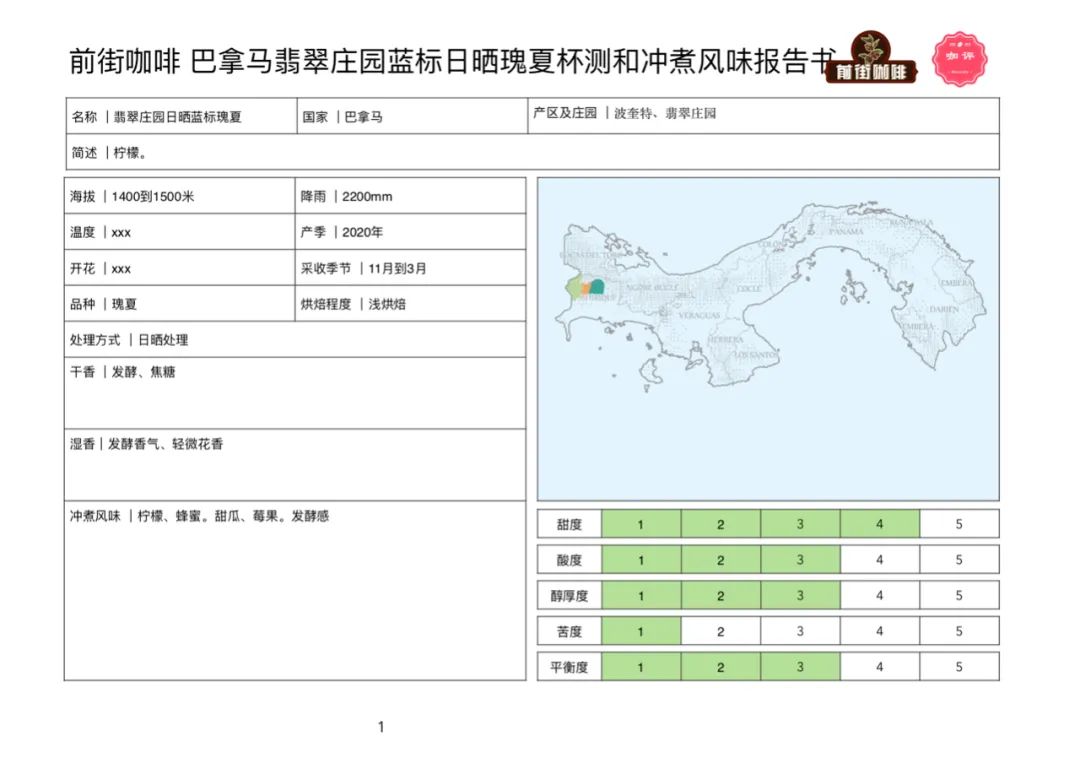The image size is (1080, 763).
Task: Click bitterness (苦度) score cell 1
Action: tap(641, 631)
